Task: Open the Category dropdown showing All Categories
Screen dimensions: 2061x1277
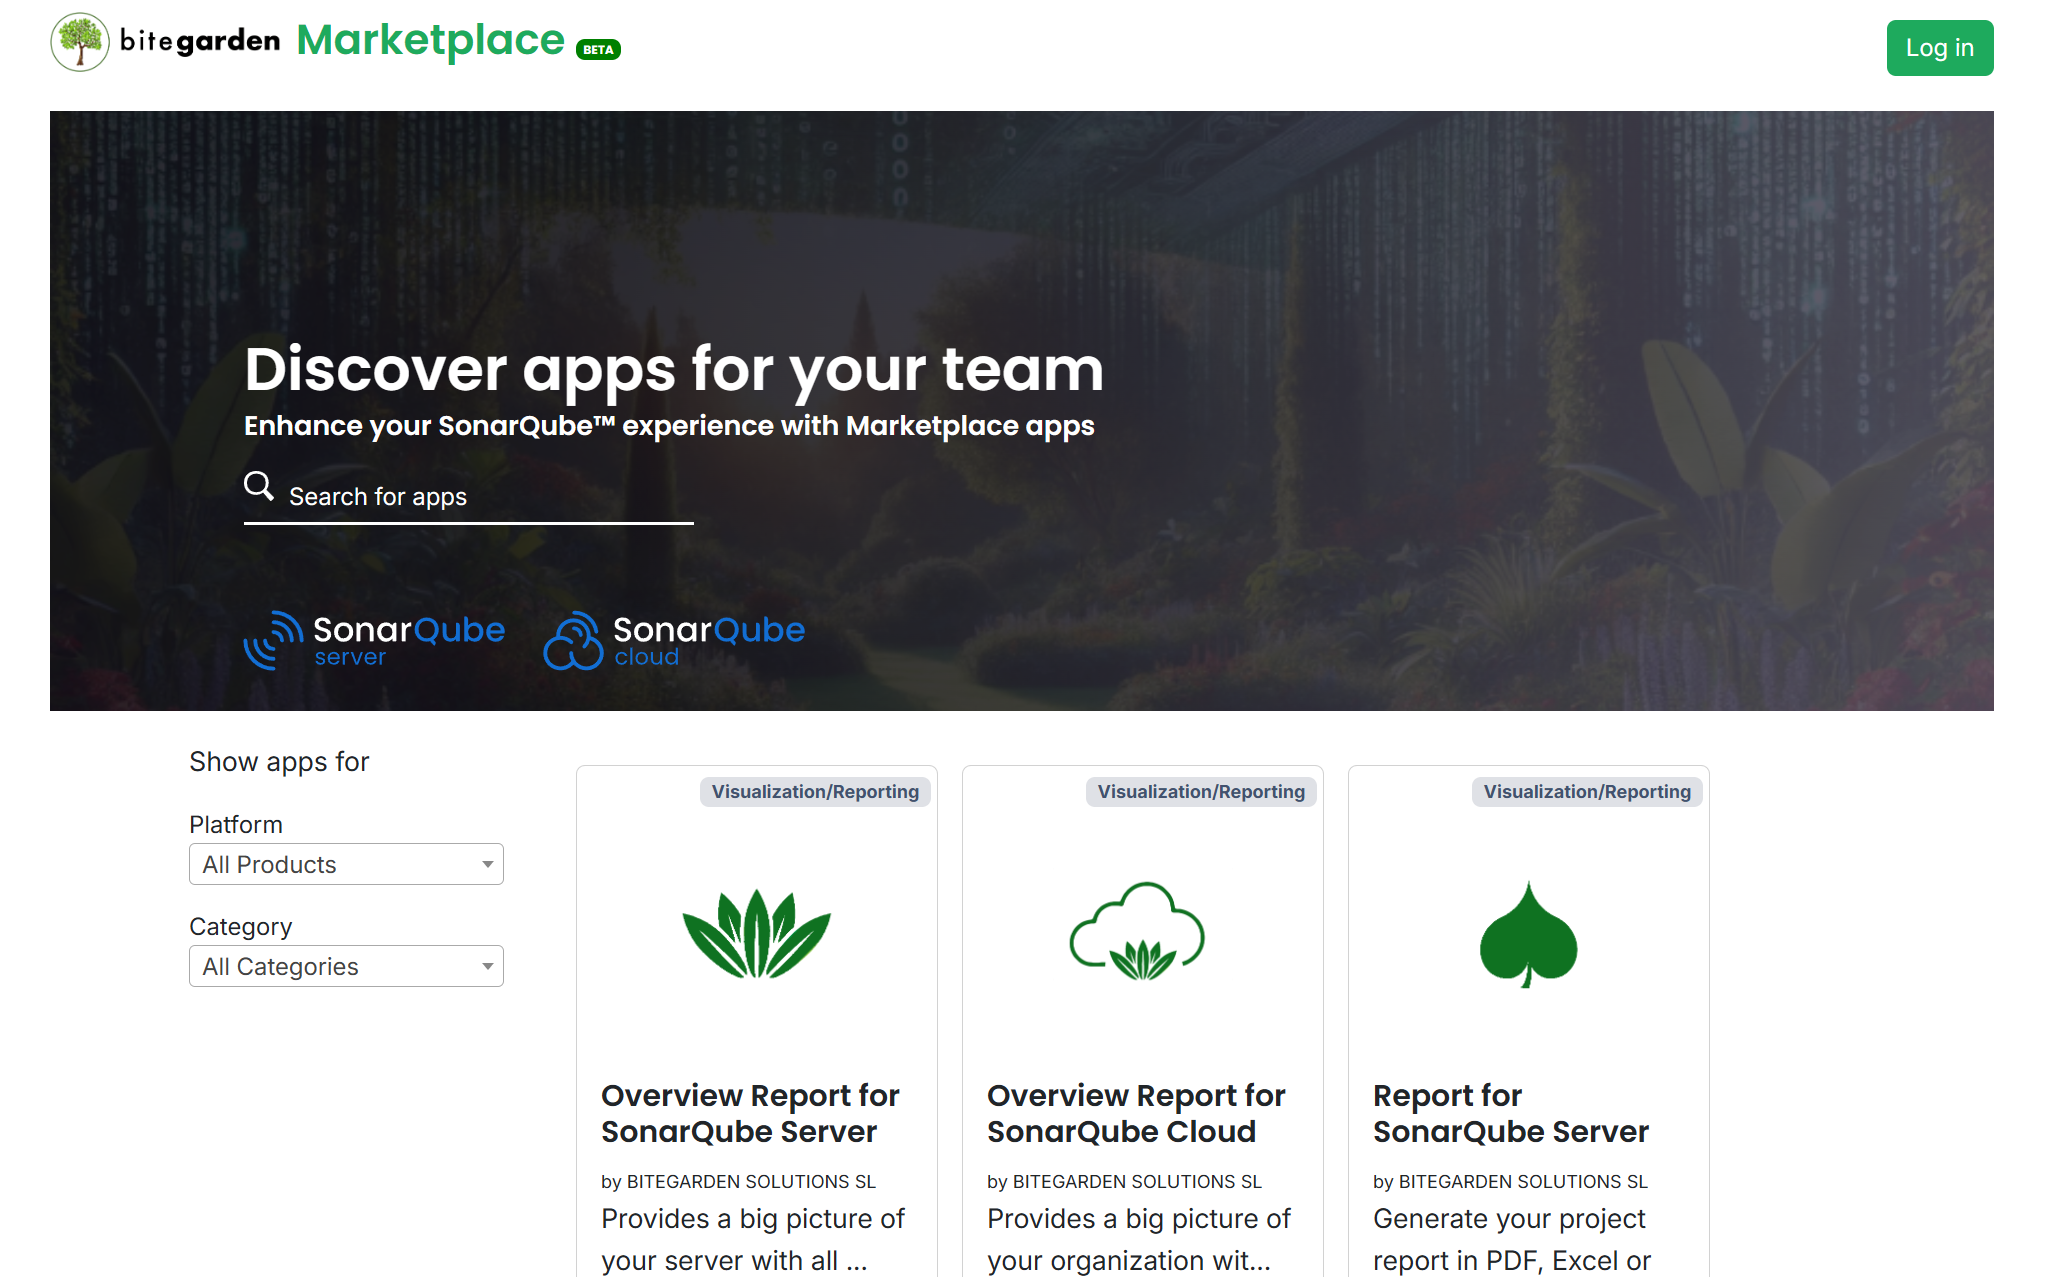Action: (345, 965)
